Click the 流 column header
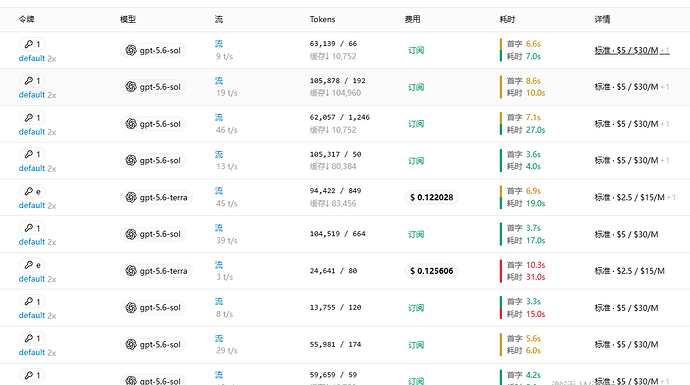 click(219, 19)
